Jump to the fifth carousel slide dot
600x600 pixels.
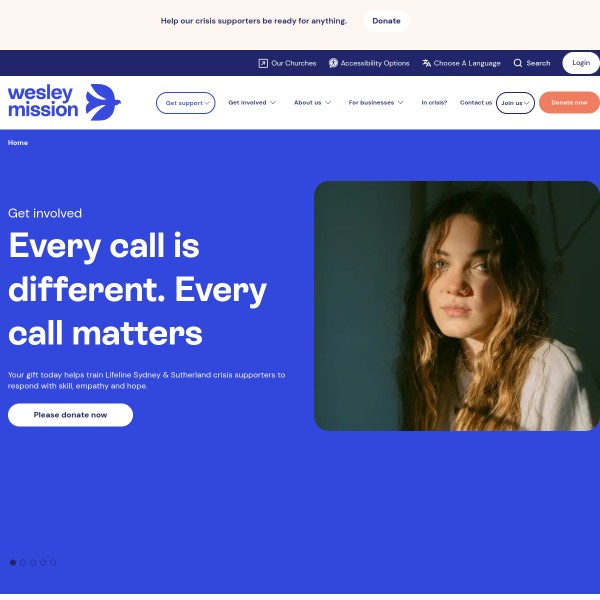53,562
